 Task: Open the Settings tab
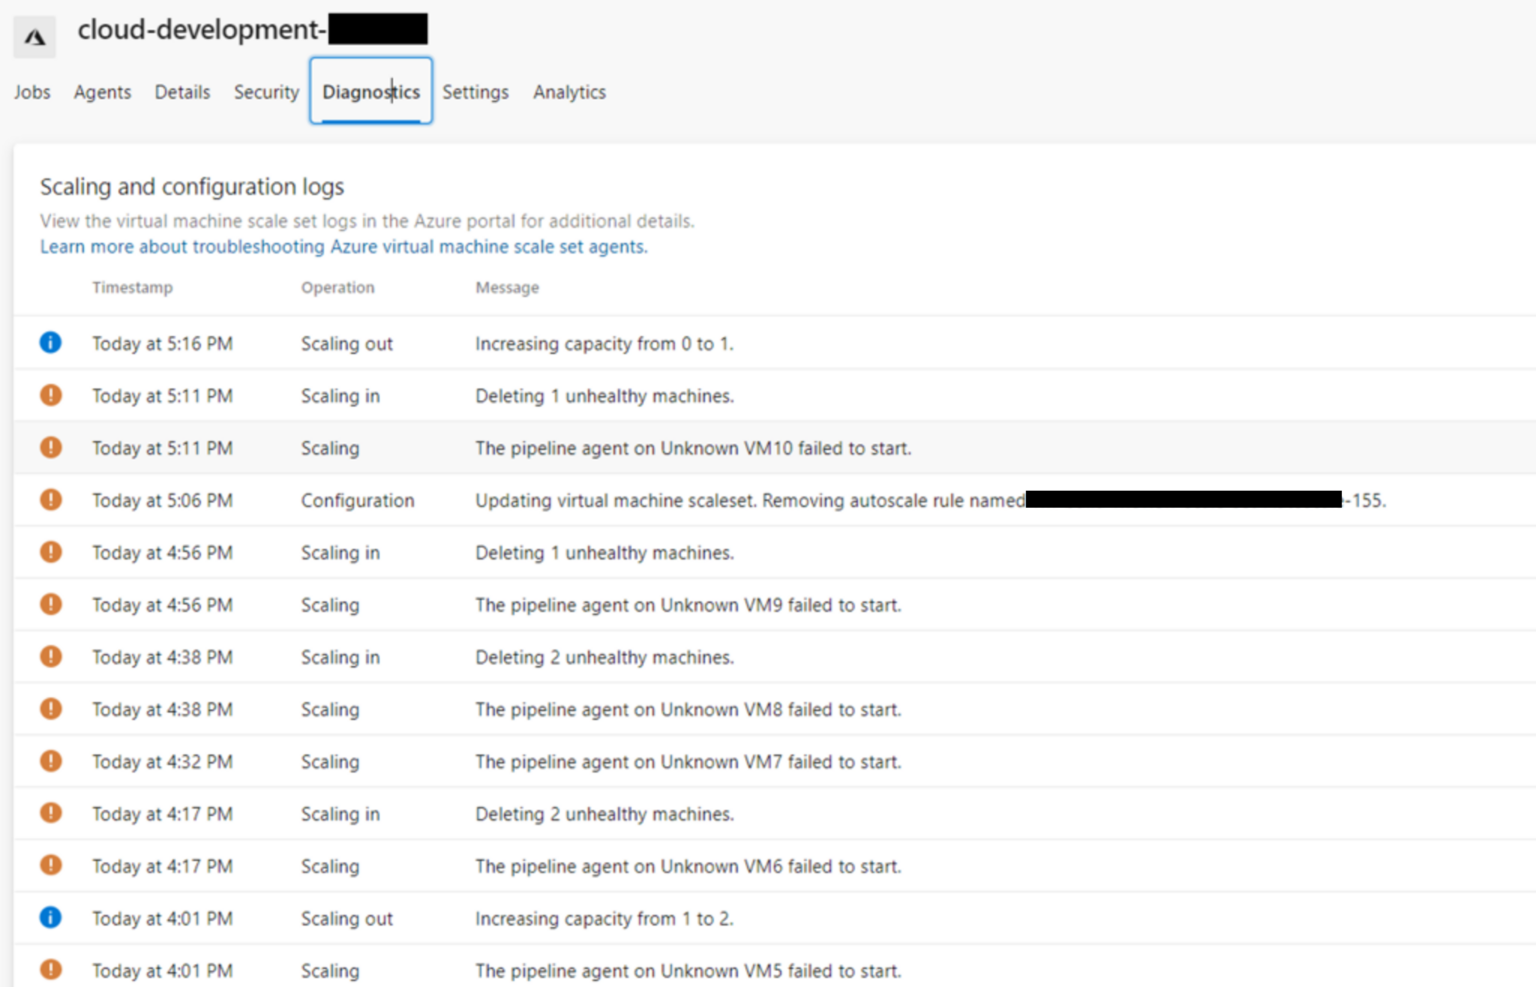(475, 92)
